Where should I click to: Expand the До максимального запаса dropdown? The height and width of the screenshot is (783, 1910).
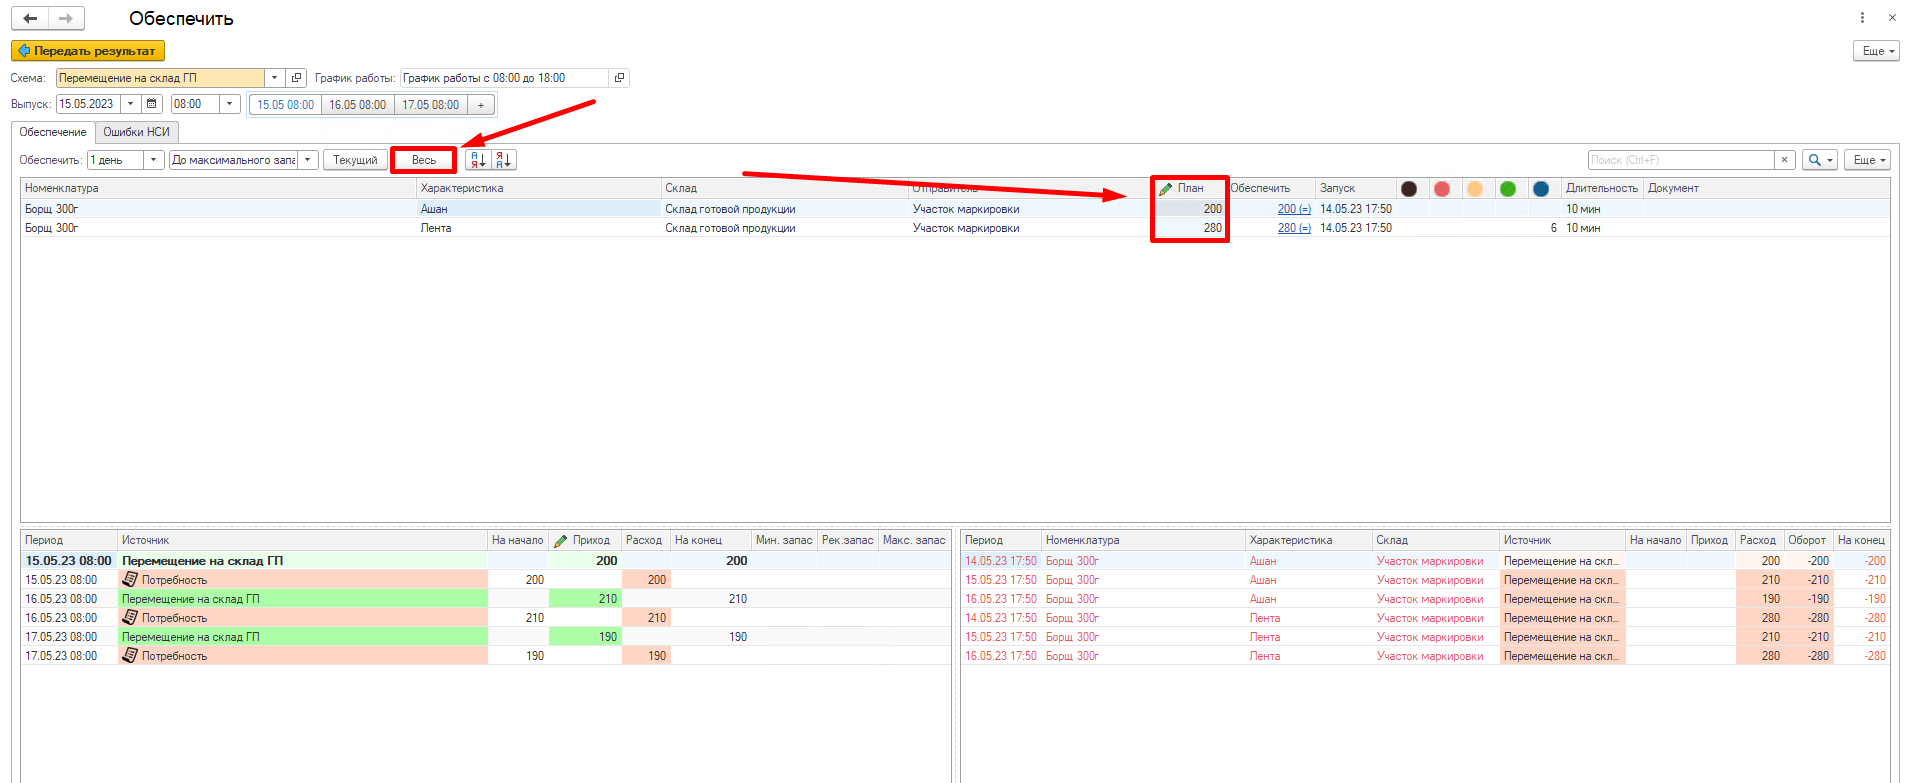[308, 160]
